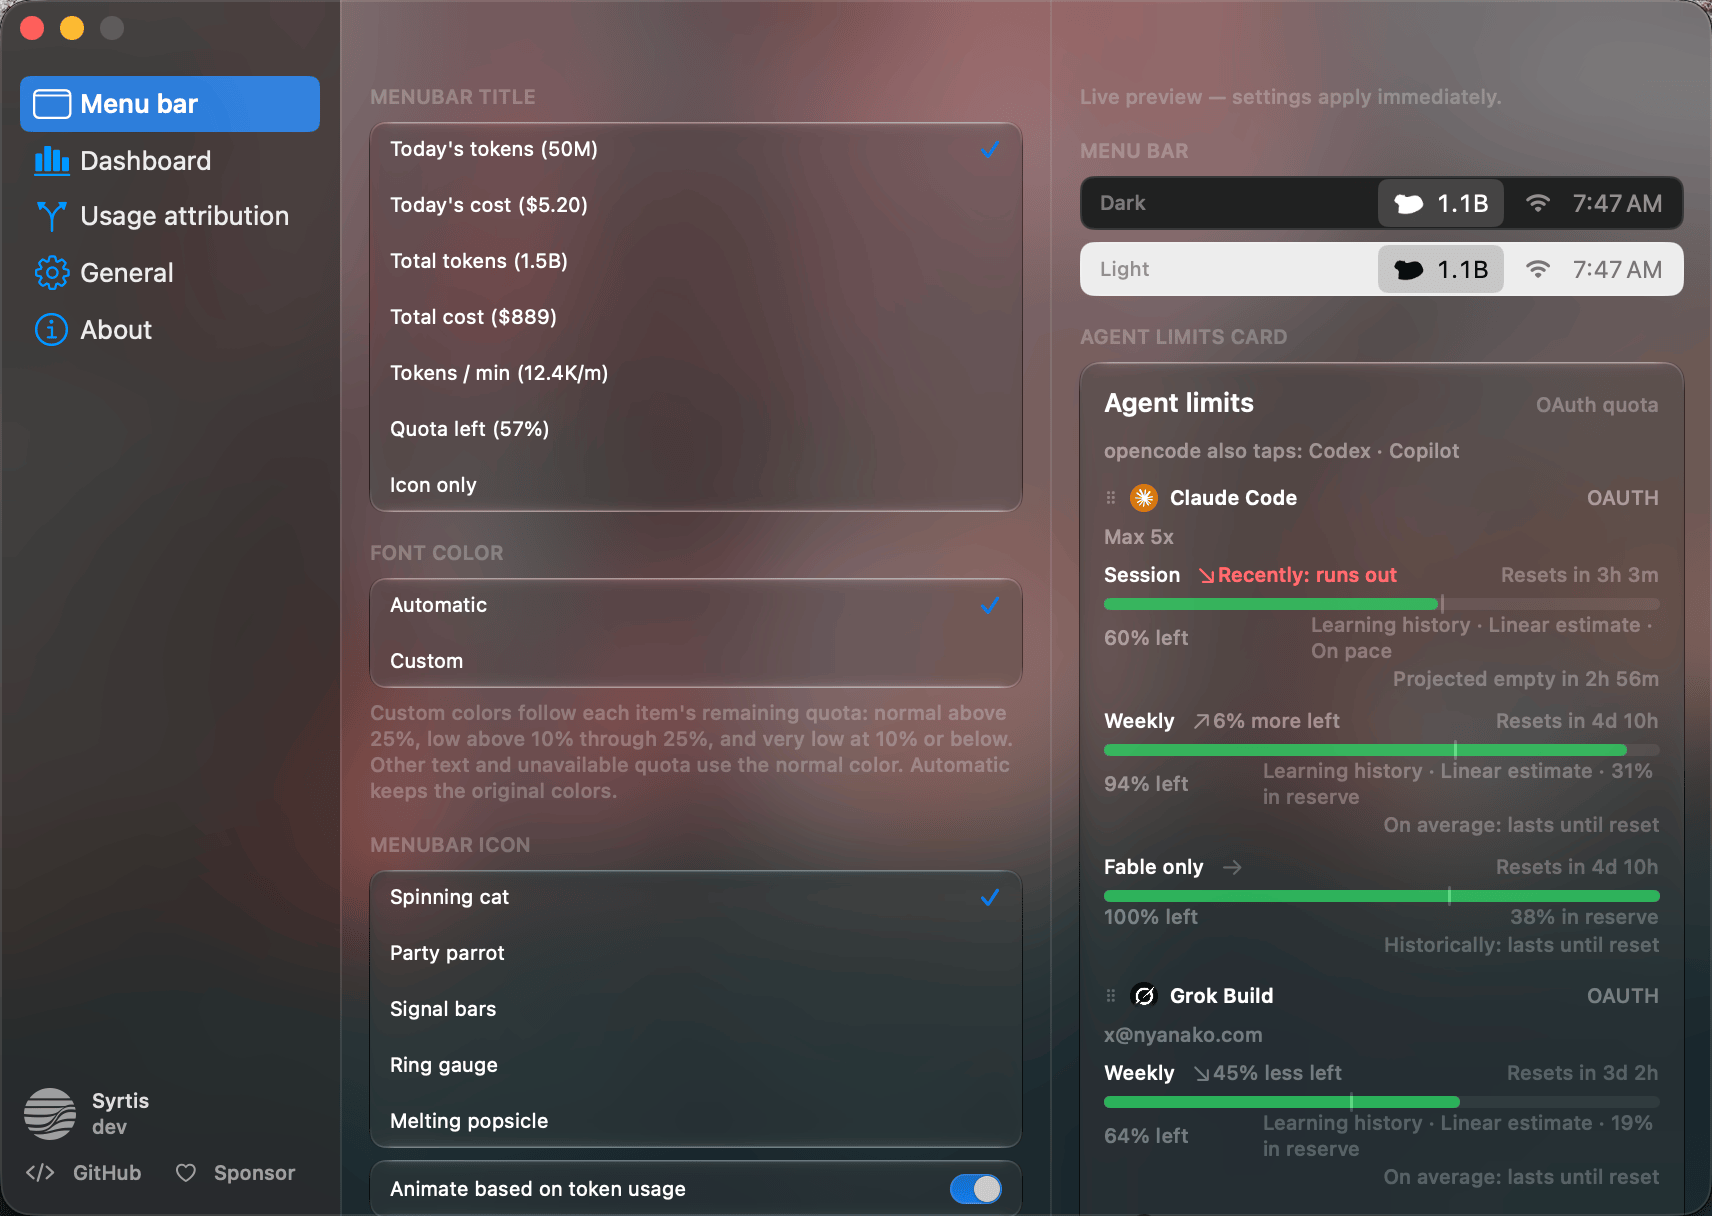
Task: Open the General settings section
Action: (x=170, y=273)
